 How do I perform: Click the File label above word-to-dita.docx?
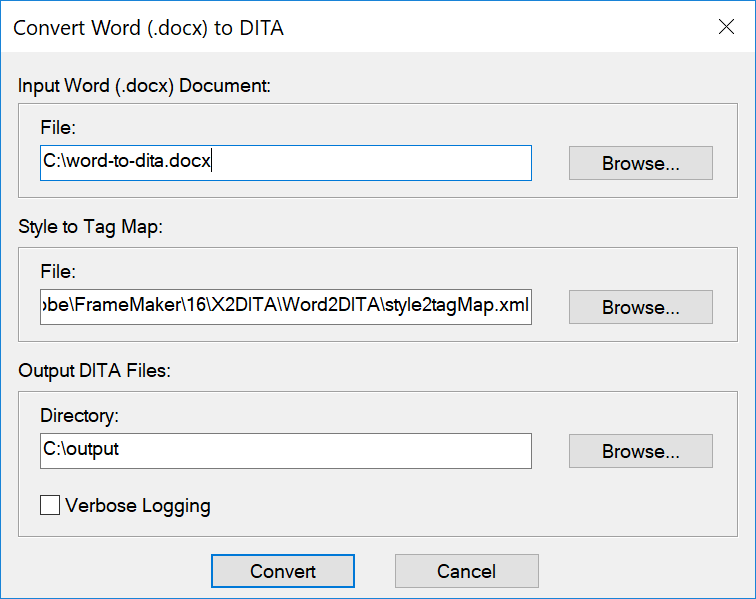pyautogui.click(x=58, y=127)
